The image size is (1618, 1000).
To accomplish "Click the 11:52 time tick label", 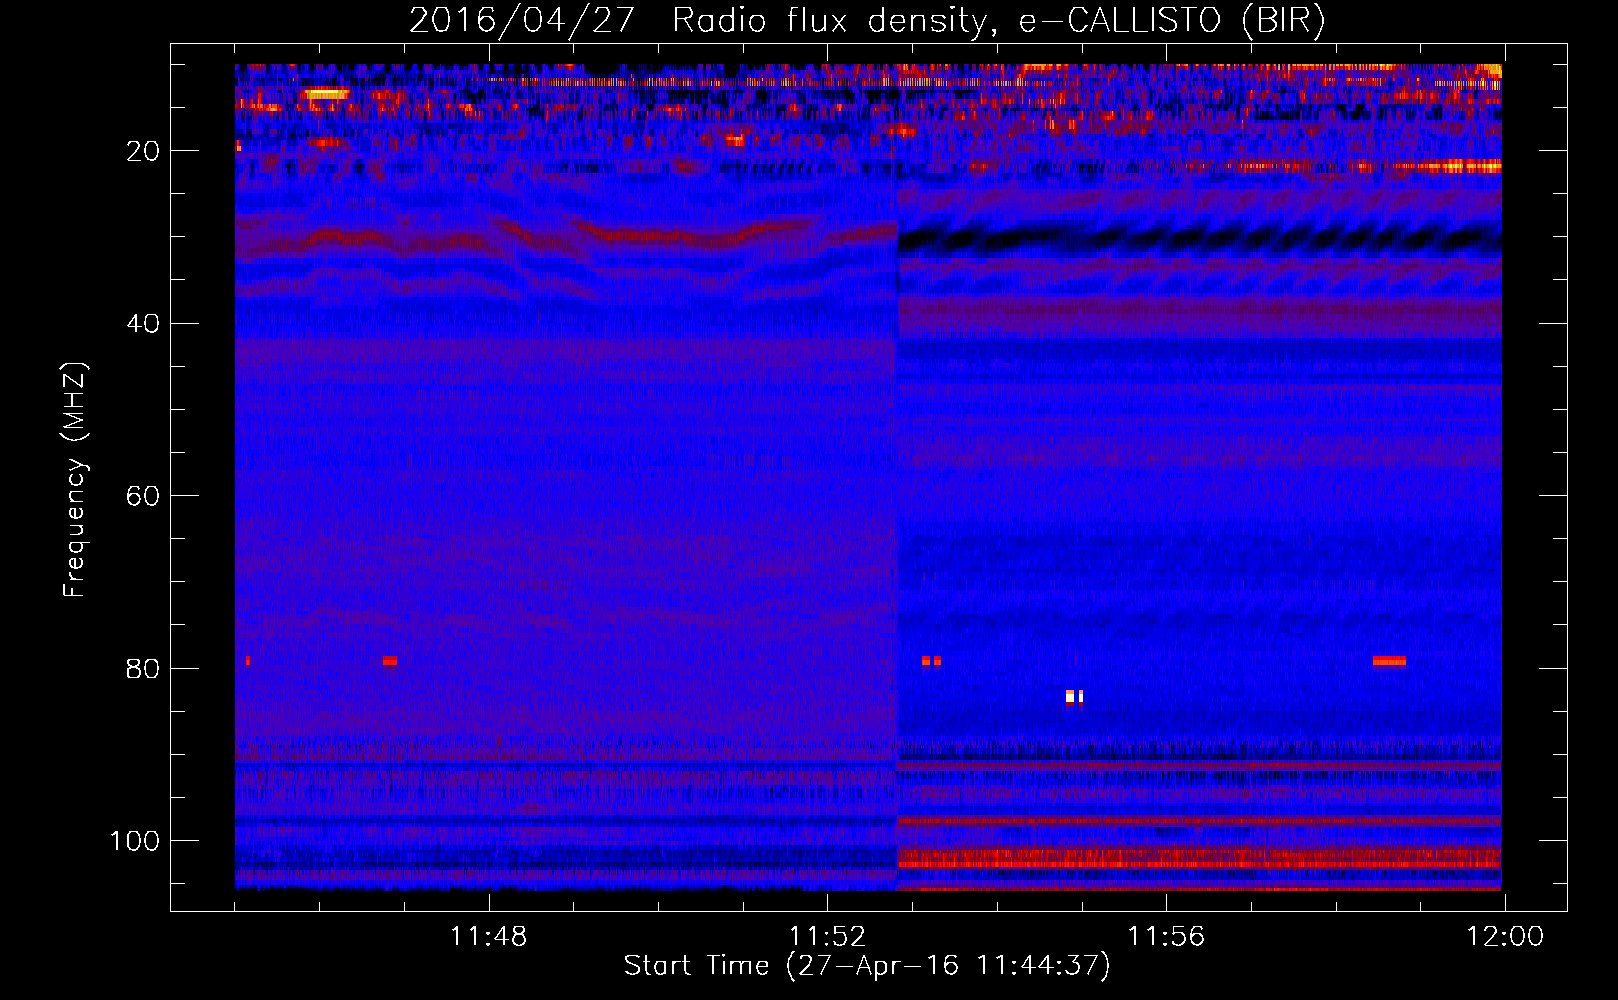I will coord(827,936).
